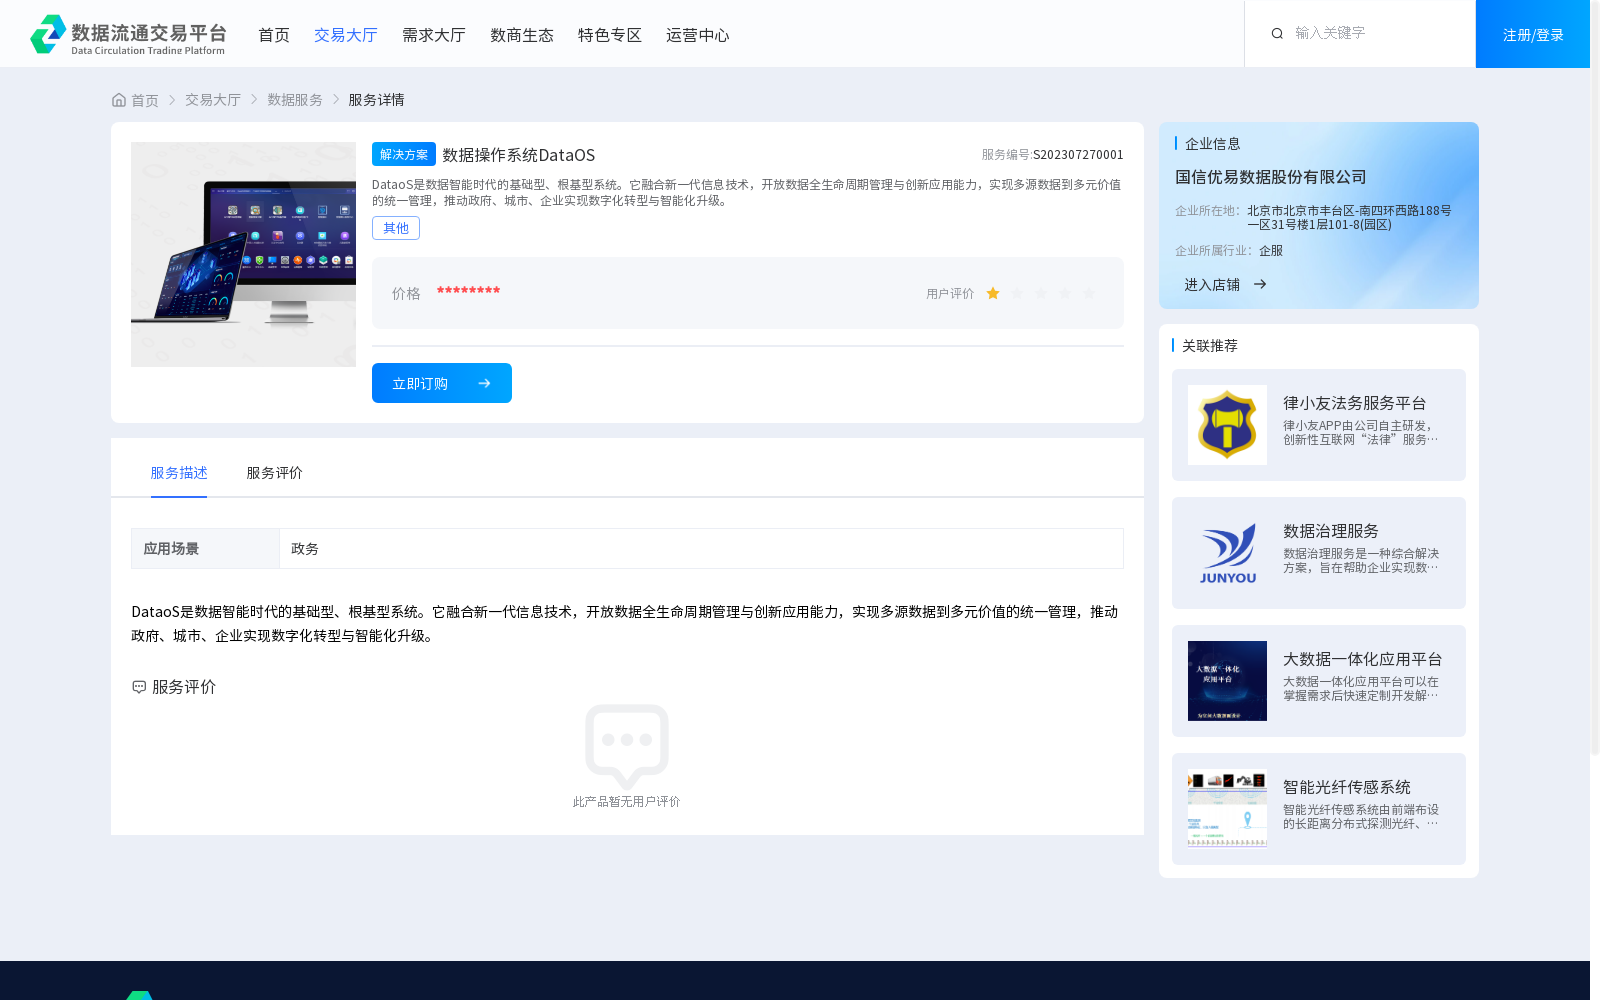
Task: Click the 解决方案 badge
Action: tap(404, 154)
